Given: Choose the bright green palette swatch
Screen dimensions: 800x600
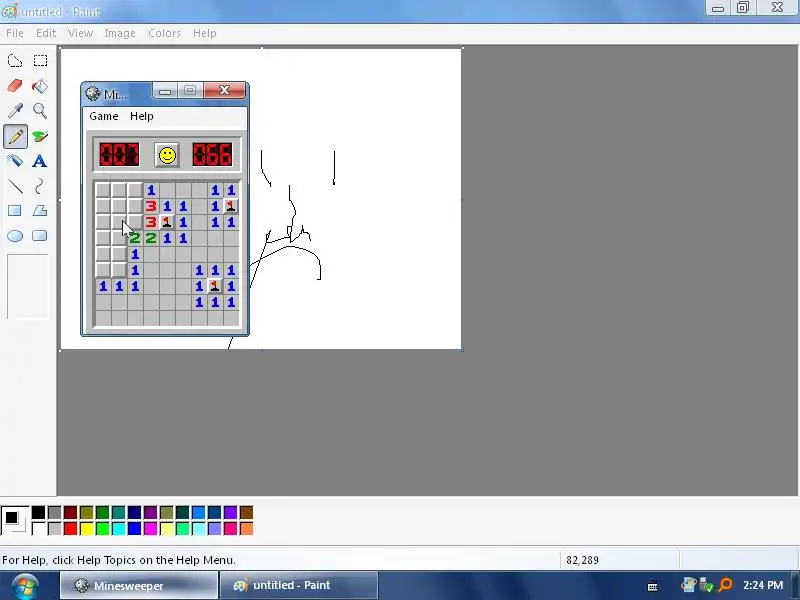Looking at the screenshot, I should (x=103, y=528).
